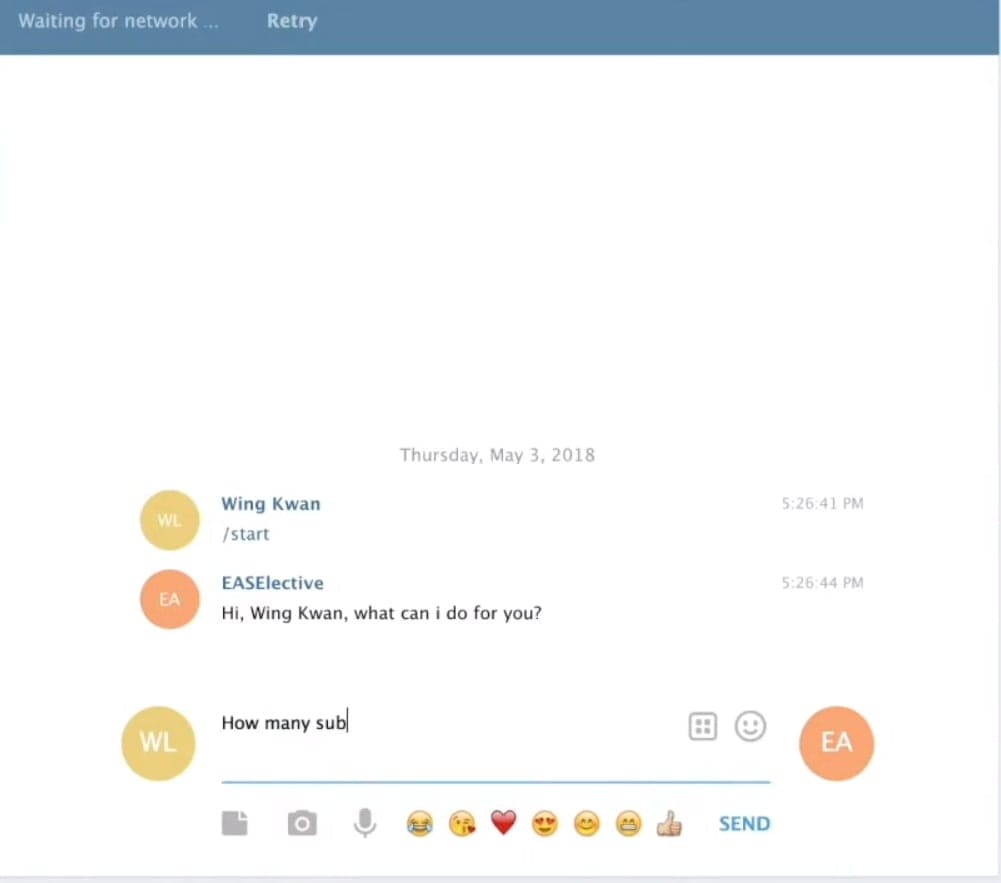Click the camera photo icon

[302, 823]
